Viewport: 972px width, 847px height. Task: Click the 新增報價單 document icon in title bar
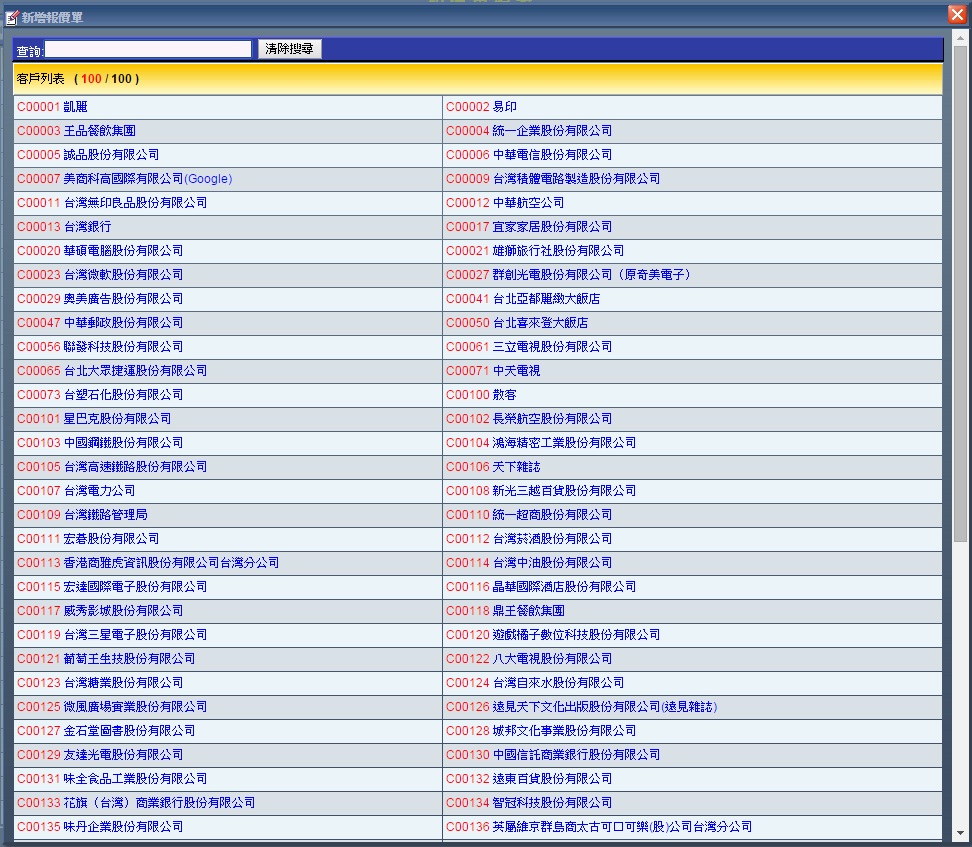[x=12, y=17]
